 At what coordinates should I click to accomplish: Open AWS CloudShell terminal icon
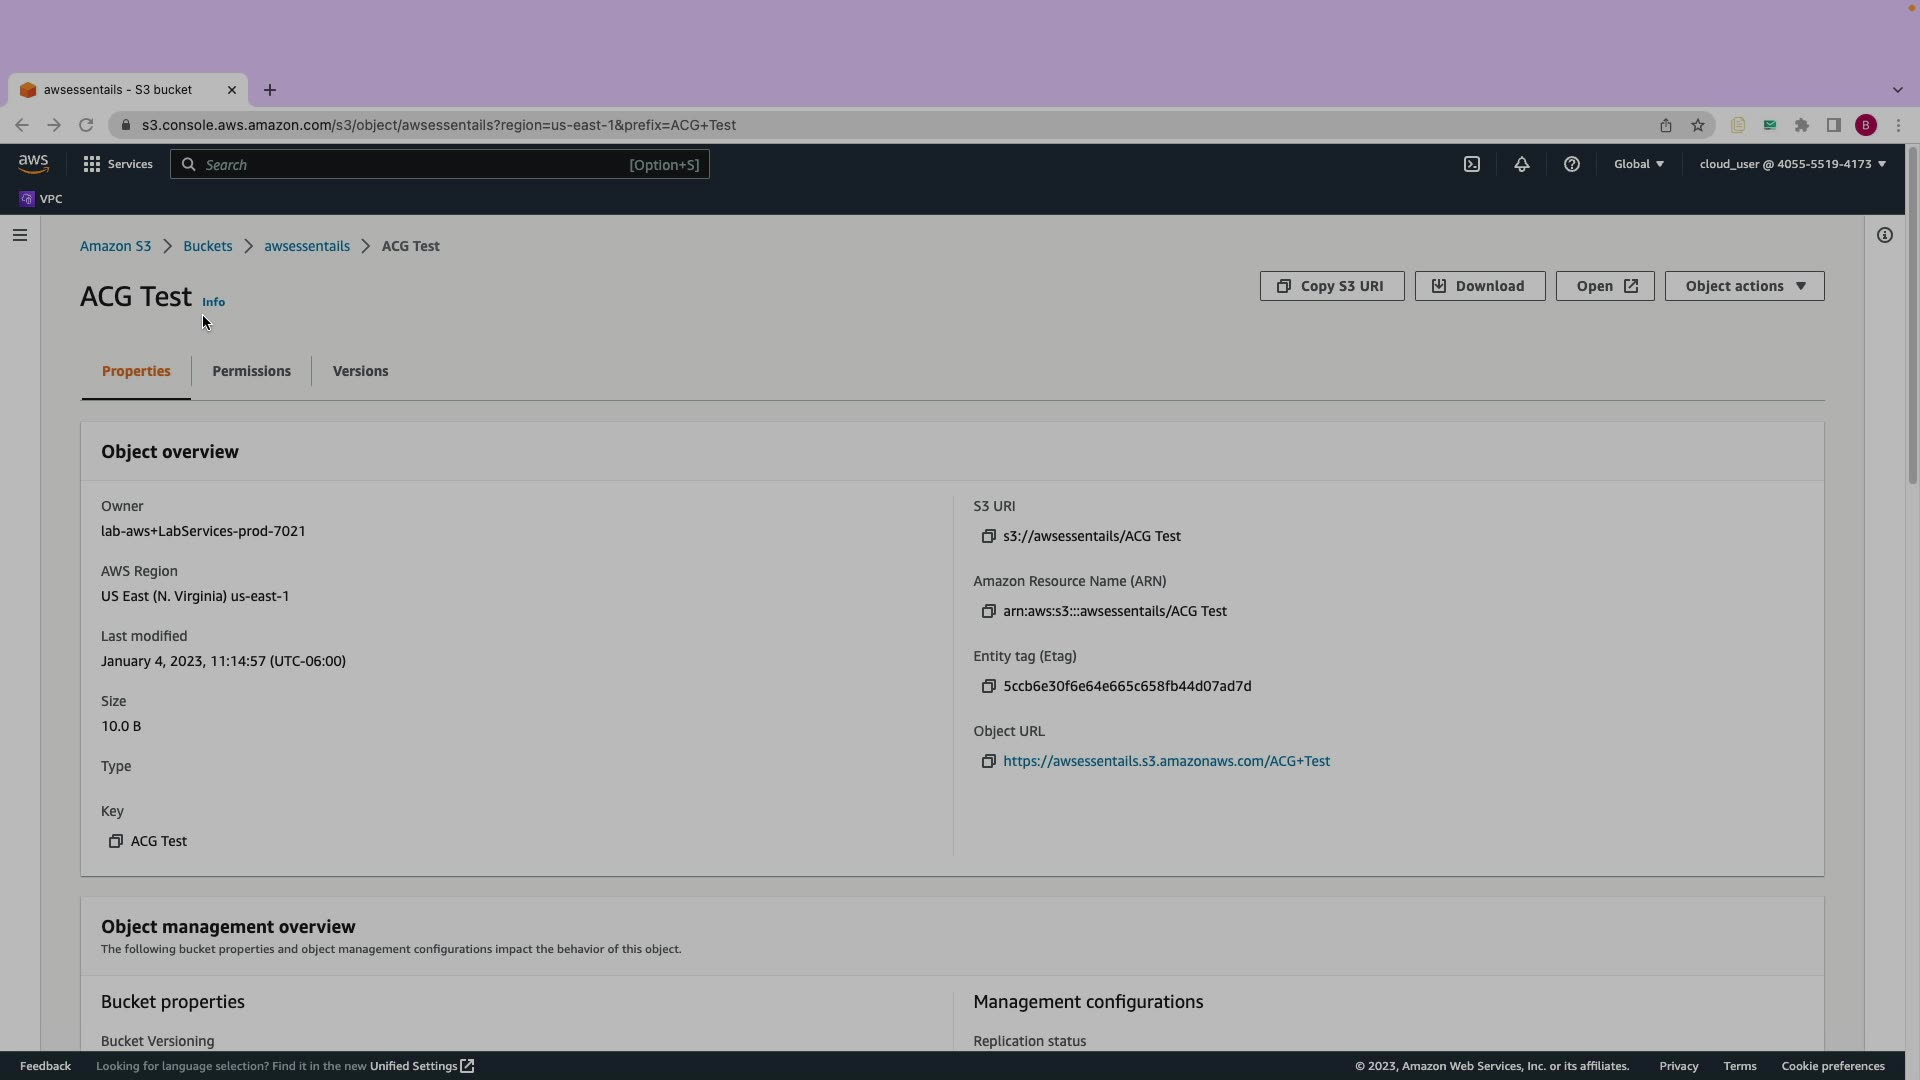coord(1472,164)
